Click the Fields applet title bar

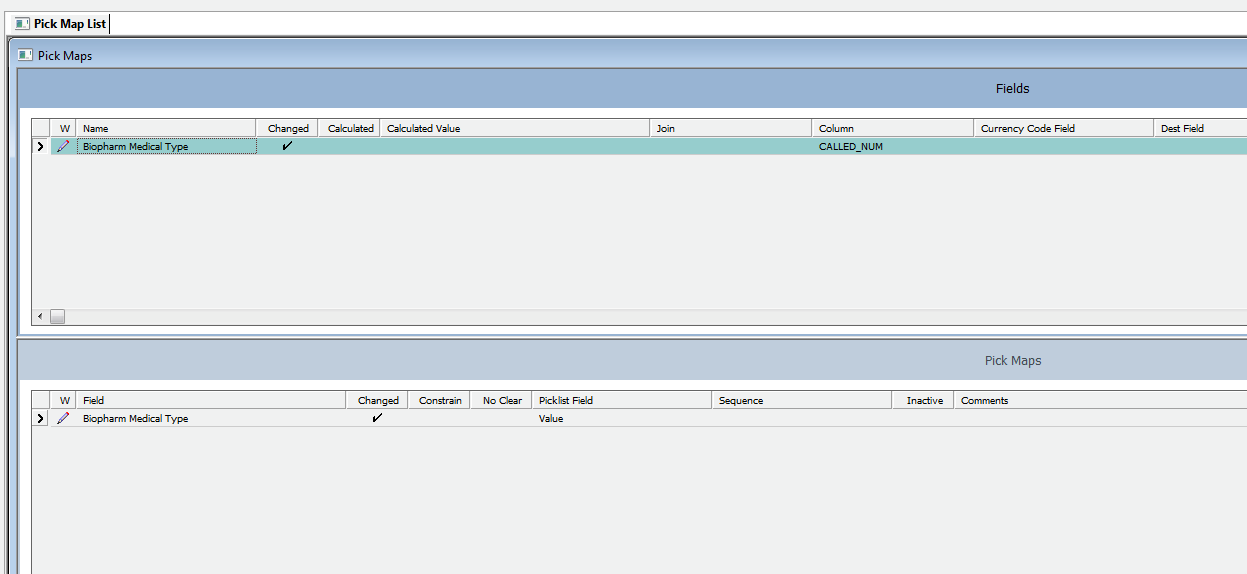click(x=633, y=88)
